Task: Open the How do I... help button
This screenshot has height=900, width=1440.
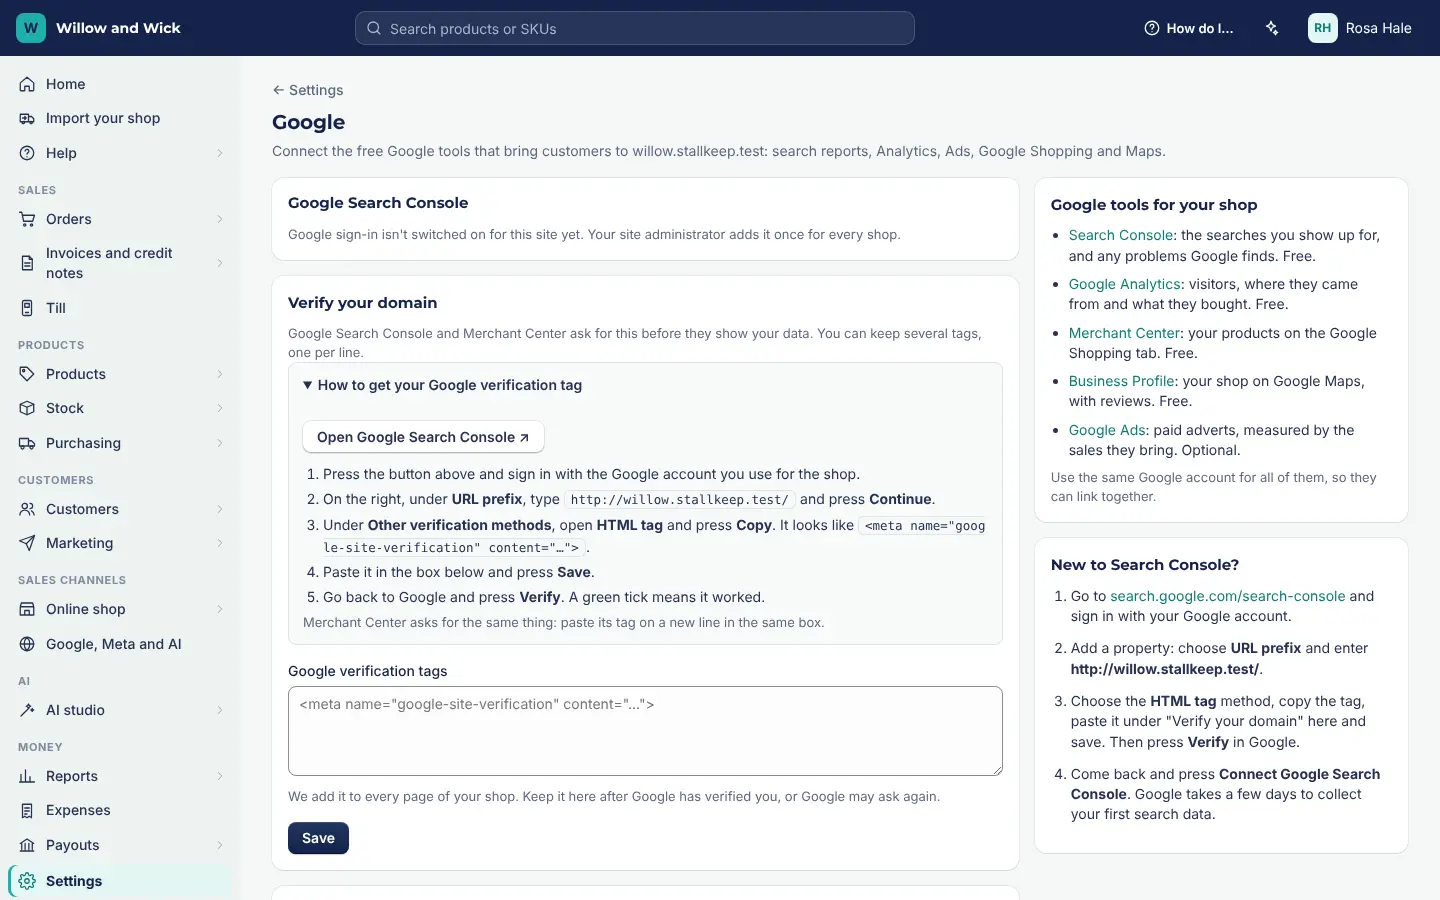Action: coord(1188,28)
